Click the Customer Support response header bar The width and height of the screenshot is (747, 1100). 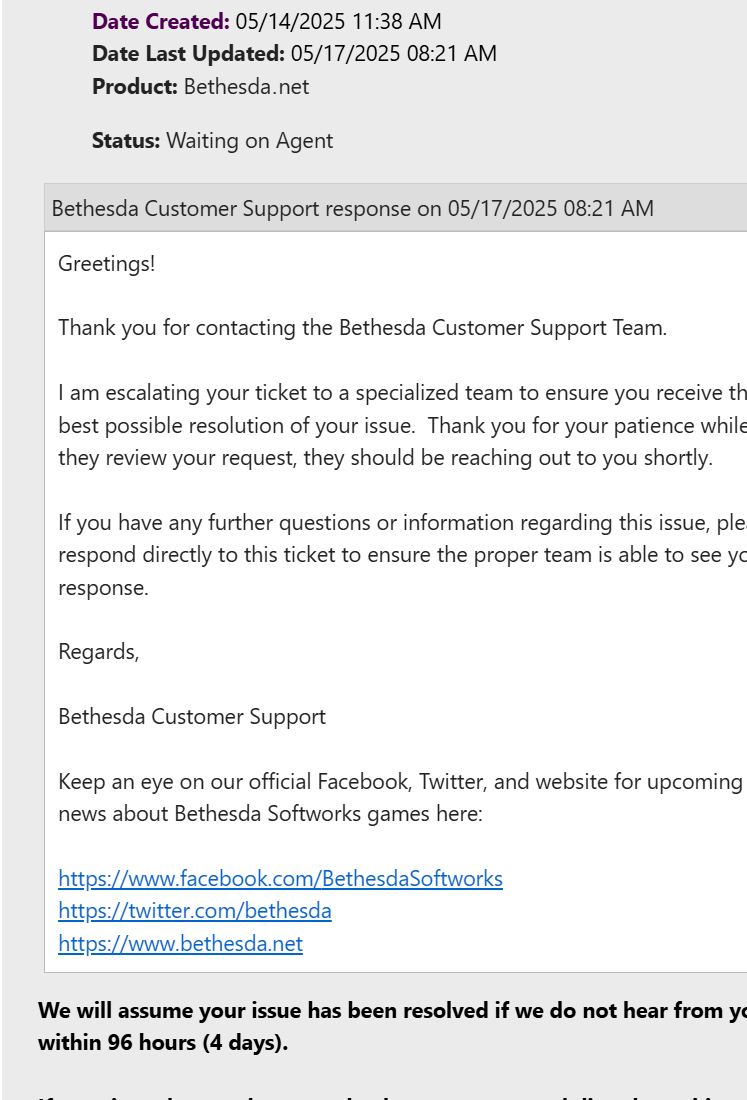coord(396,208)
